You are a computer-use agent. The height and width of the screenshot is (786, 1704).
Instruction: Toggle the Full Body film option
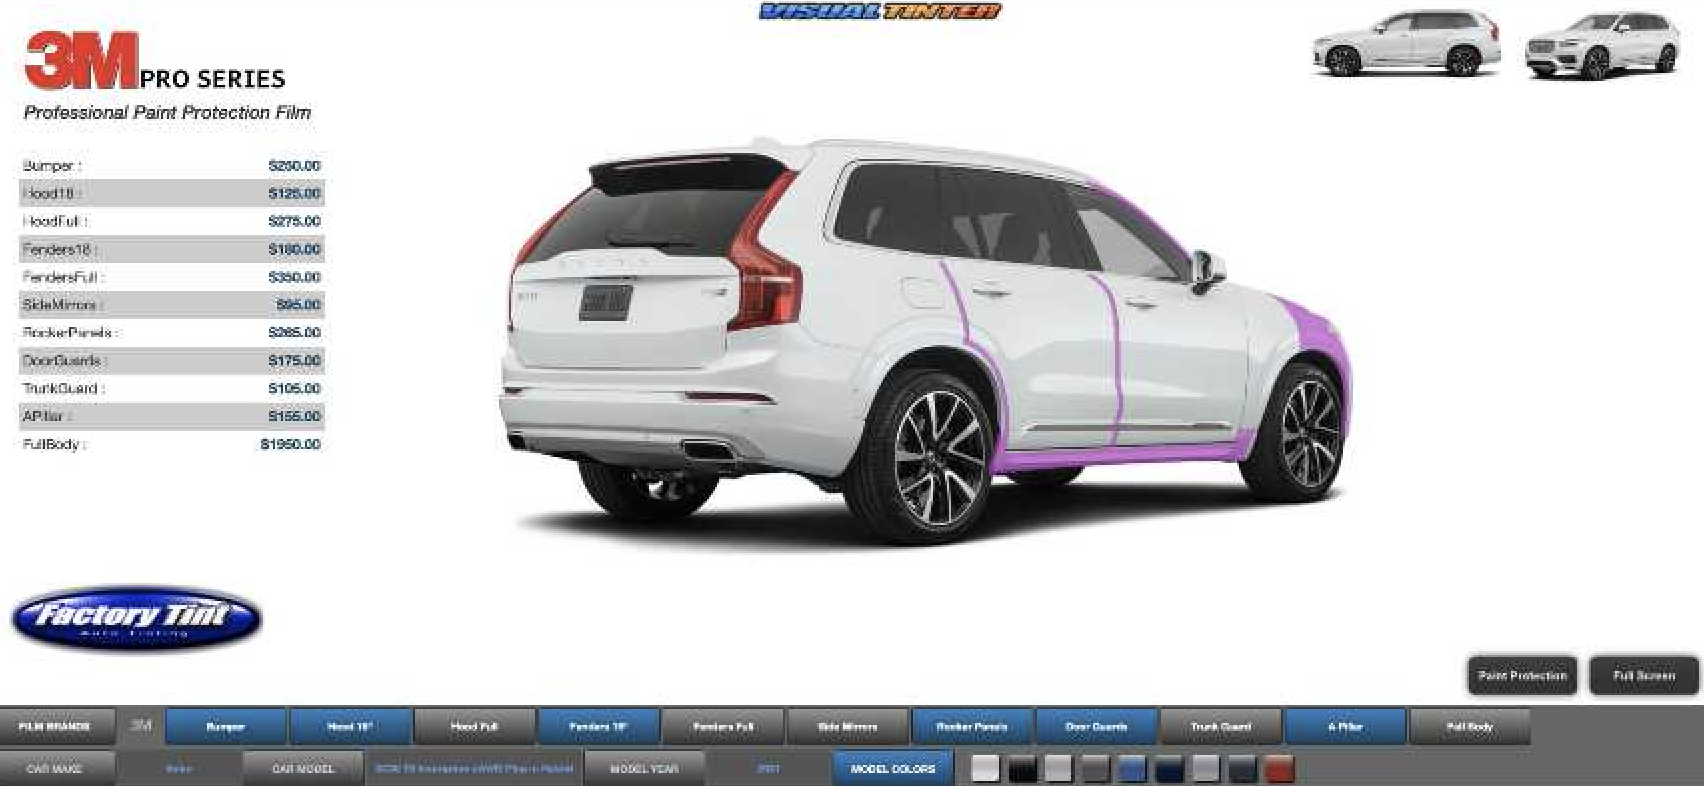(1470, 727)
